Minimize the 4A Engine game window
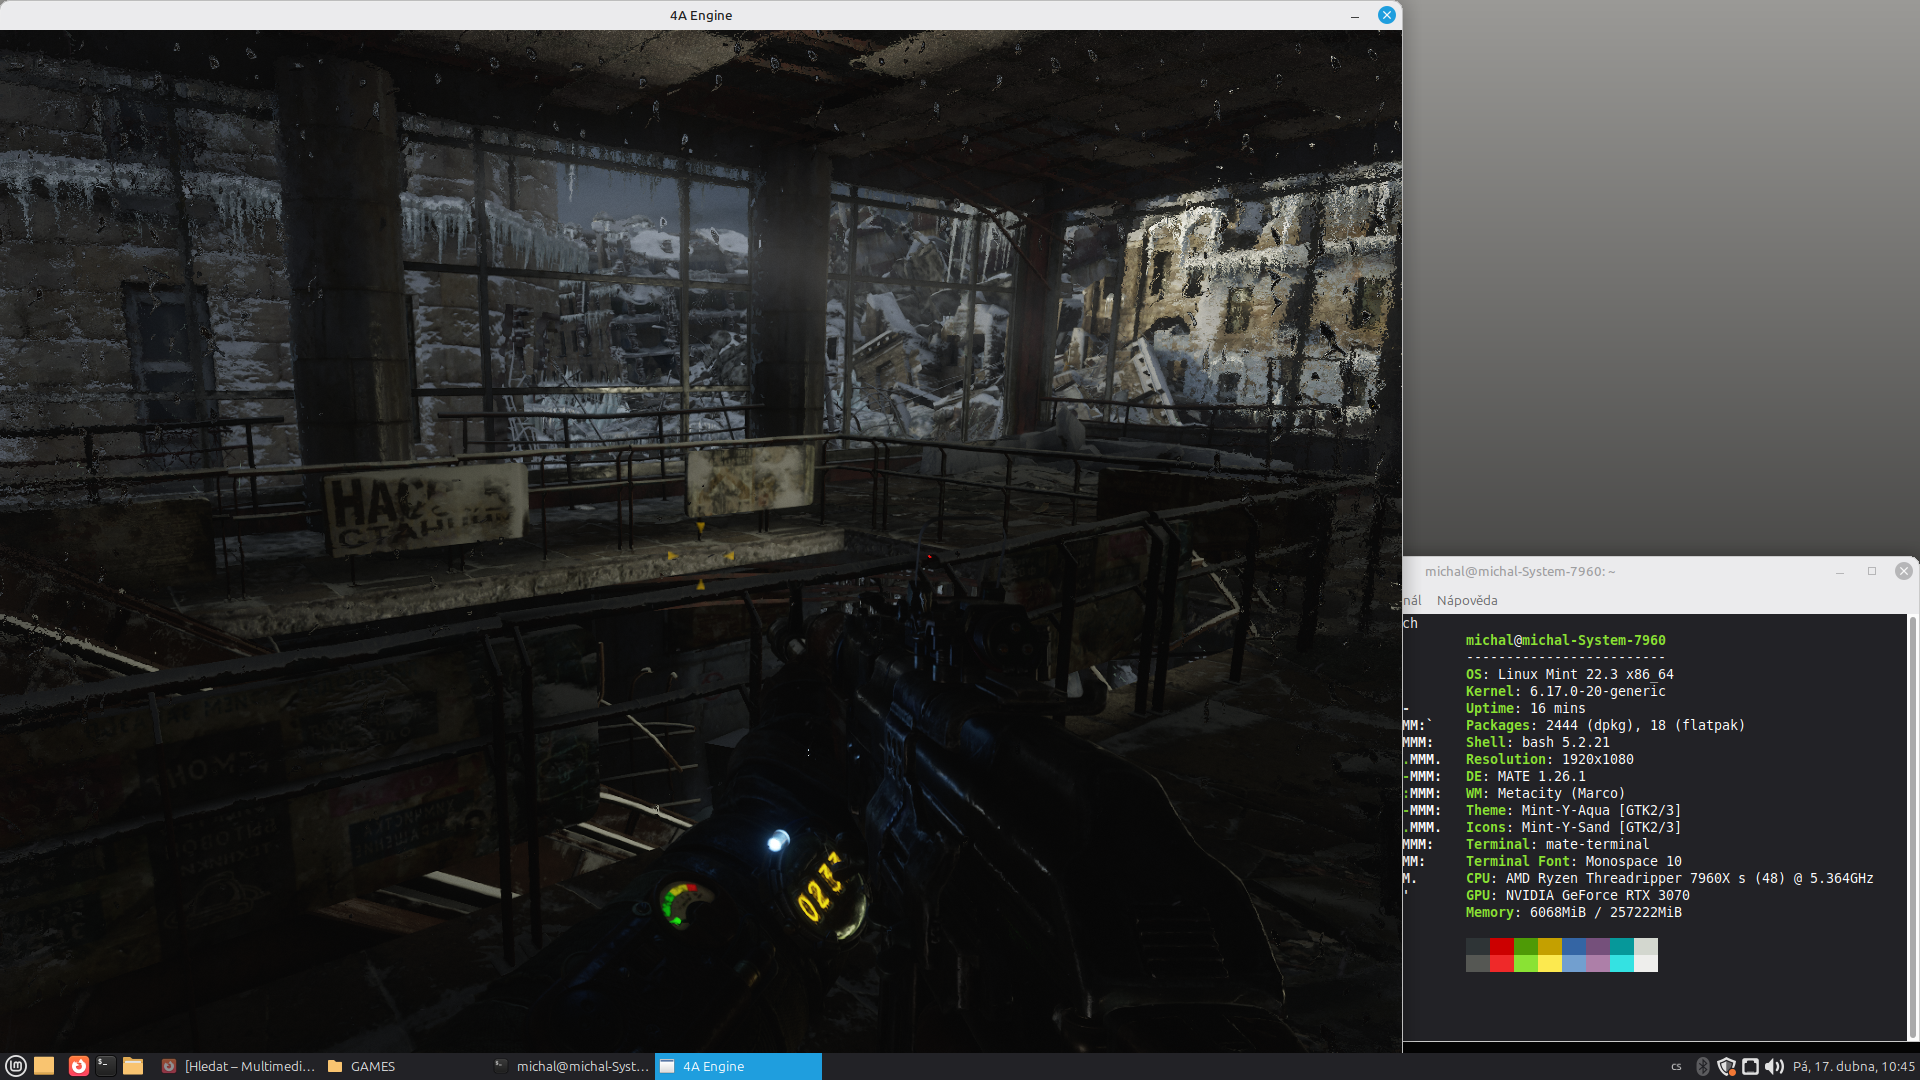The width and height of the screenshot is (1920, 1080). click(x=1355, y=15)
